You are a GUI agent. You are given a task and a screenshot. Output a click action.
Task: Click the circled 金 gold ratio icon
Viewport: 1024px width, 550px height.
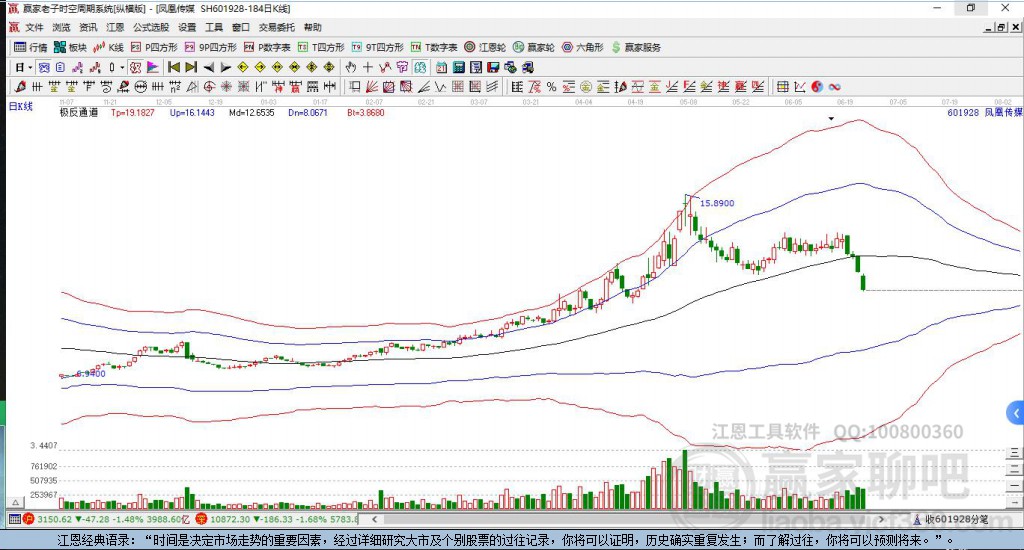pyautogui.click(x=586, y=87)
